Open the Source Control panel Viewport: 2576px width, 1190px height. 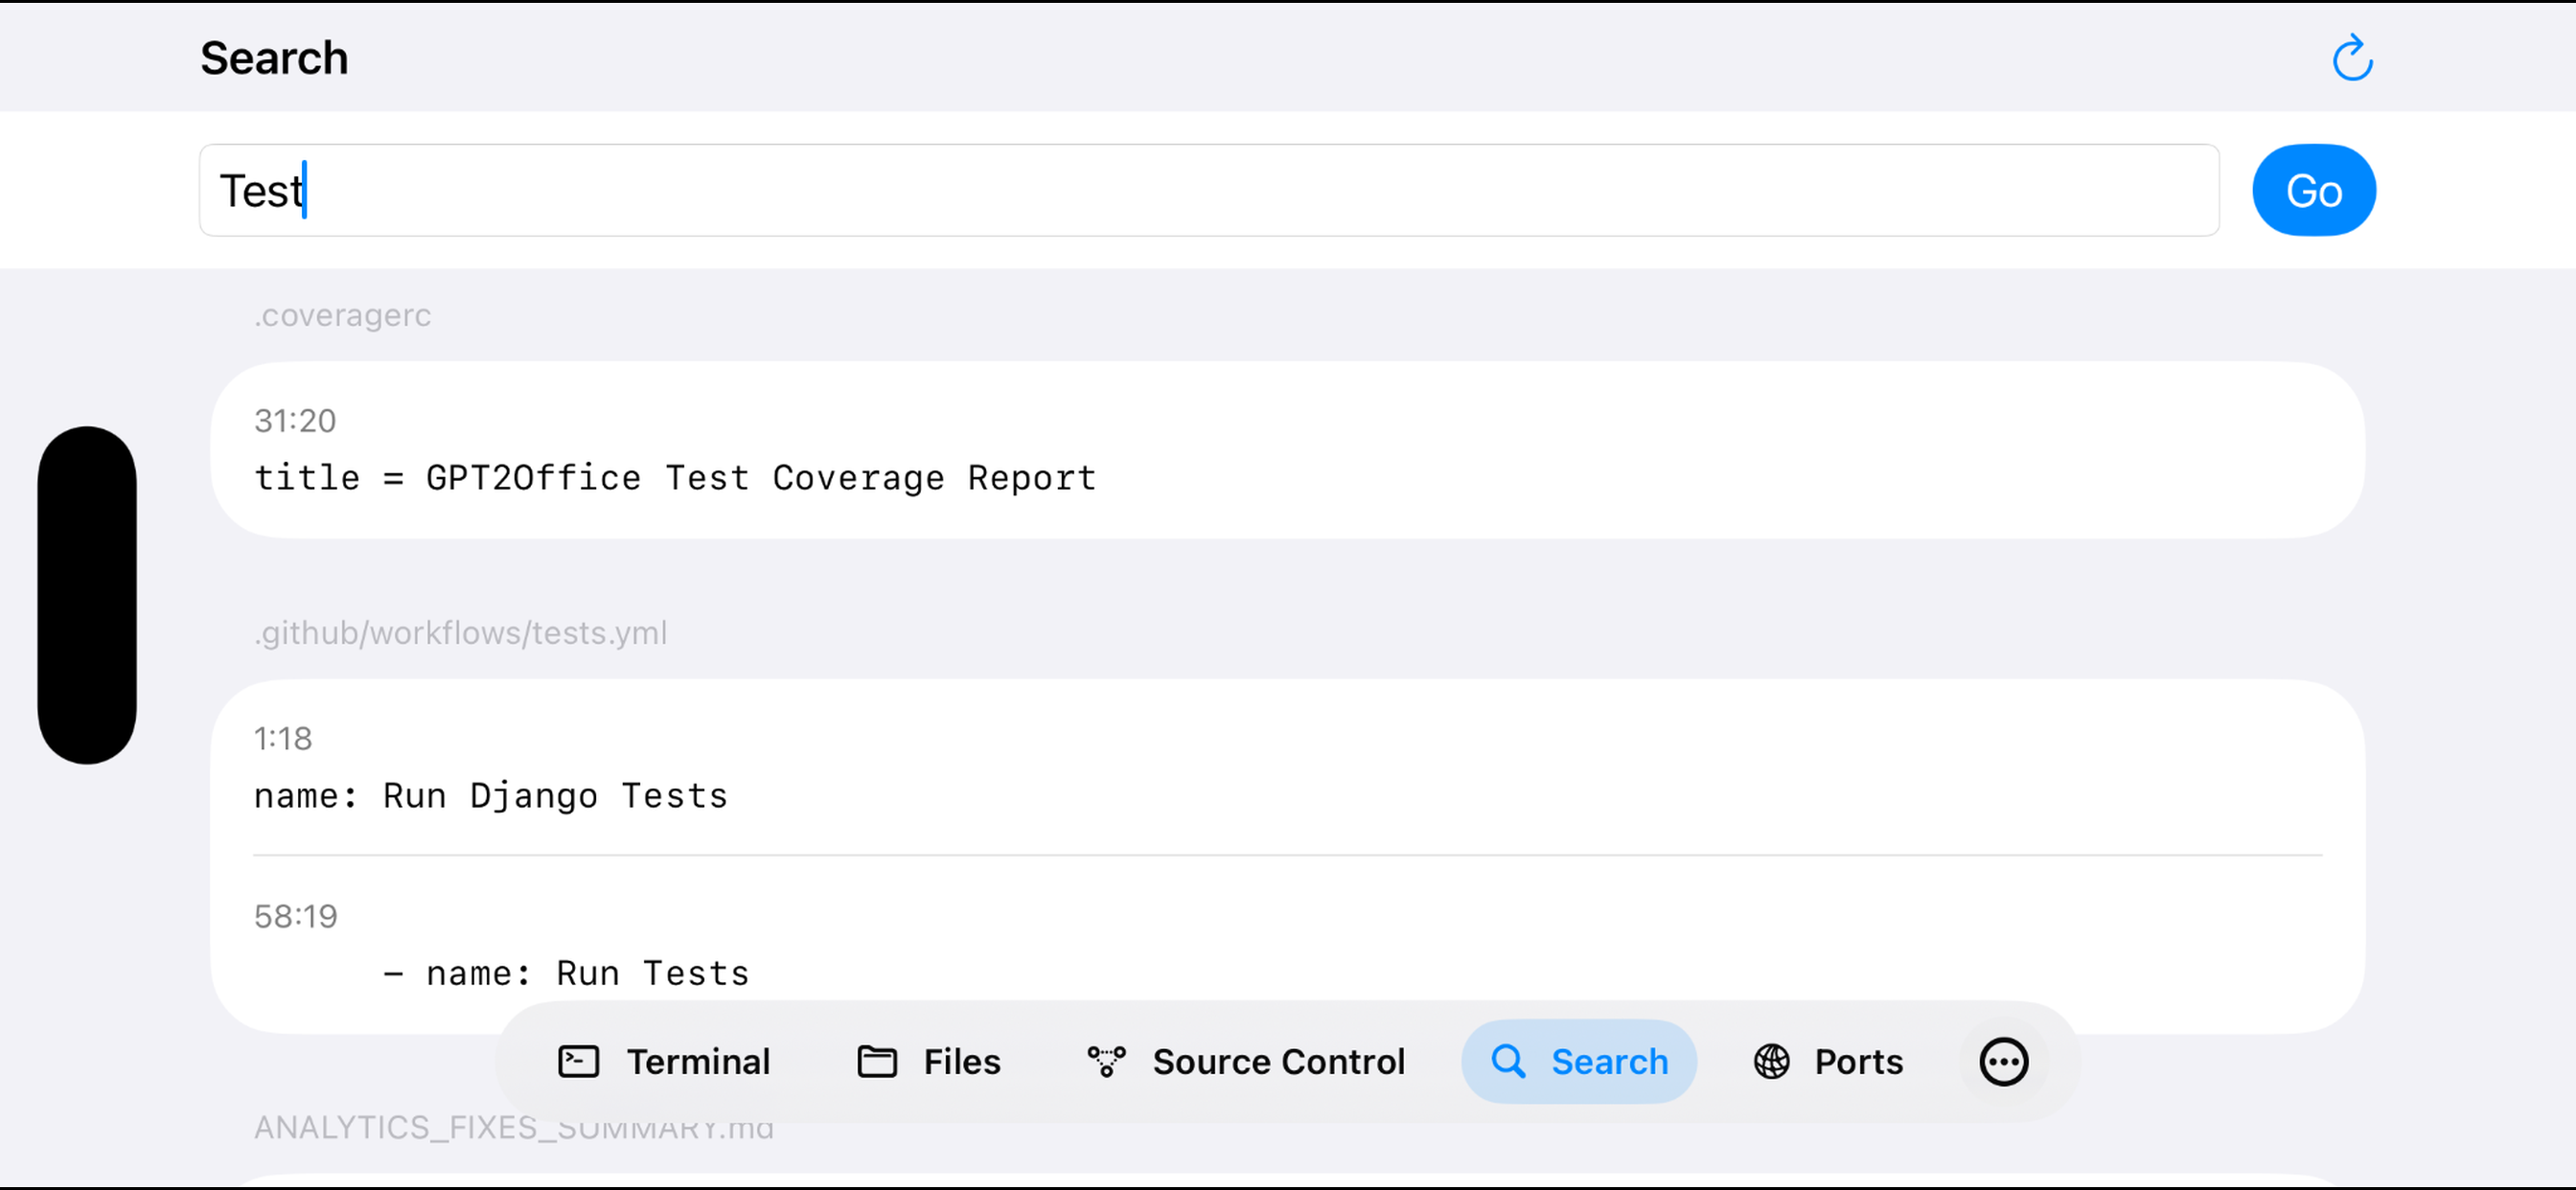point(1246,1062)
